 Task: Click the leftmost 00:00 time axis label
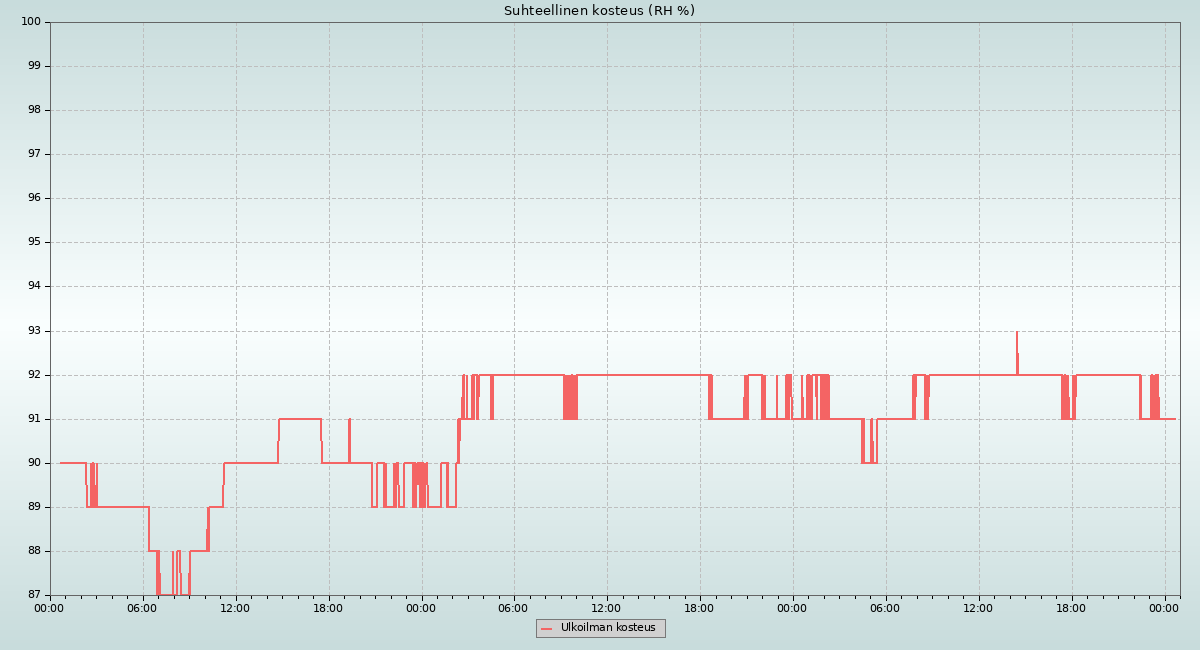tap(50, 607)
